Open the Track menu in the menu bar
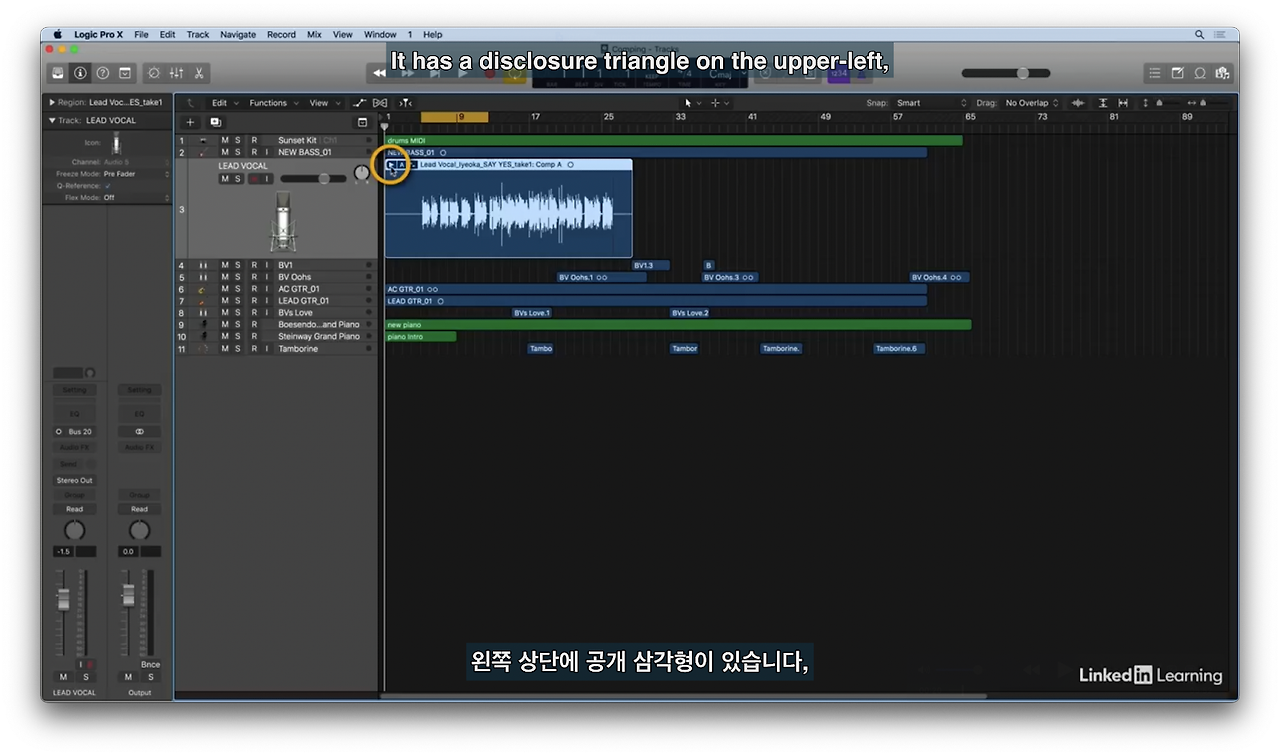Screen dimensions: 1280x756 tap(198, 34)
